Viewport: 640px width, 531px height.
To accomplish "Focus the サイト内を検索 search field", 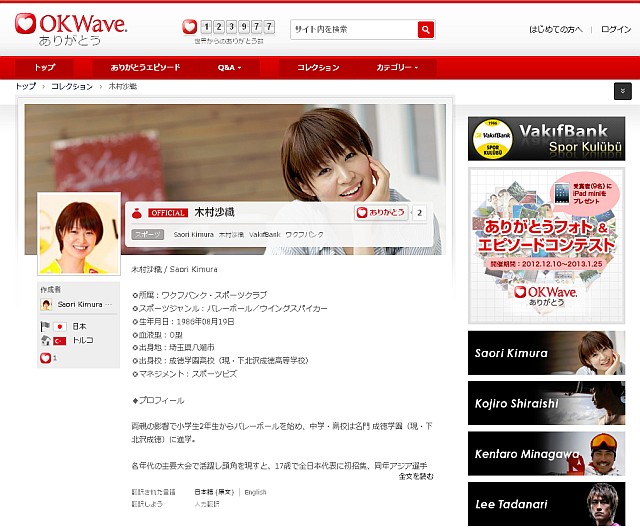I will tap(354, 29).
